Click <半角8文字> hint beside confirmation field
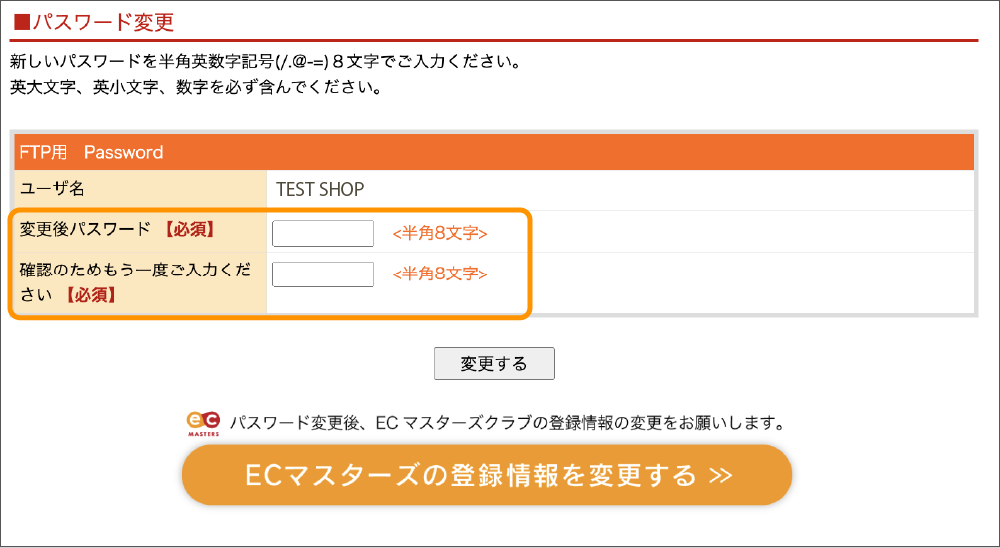Viewport: 1000px width, 548px height. [x=440, y=274]
